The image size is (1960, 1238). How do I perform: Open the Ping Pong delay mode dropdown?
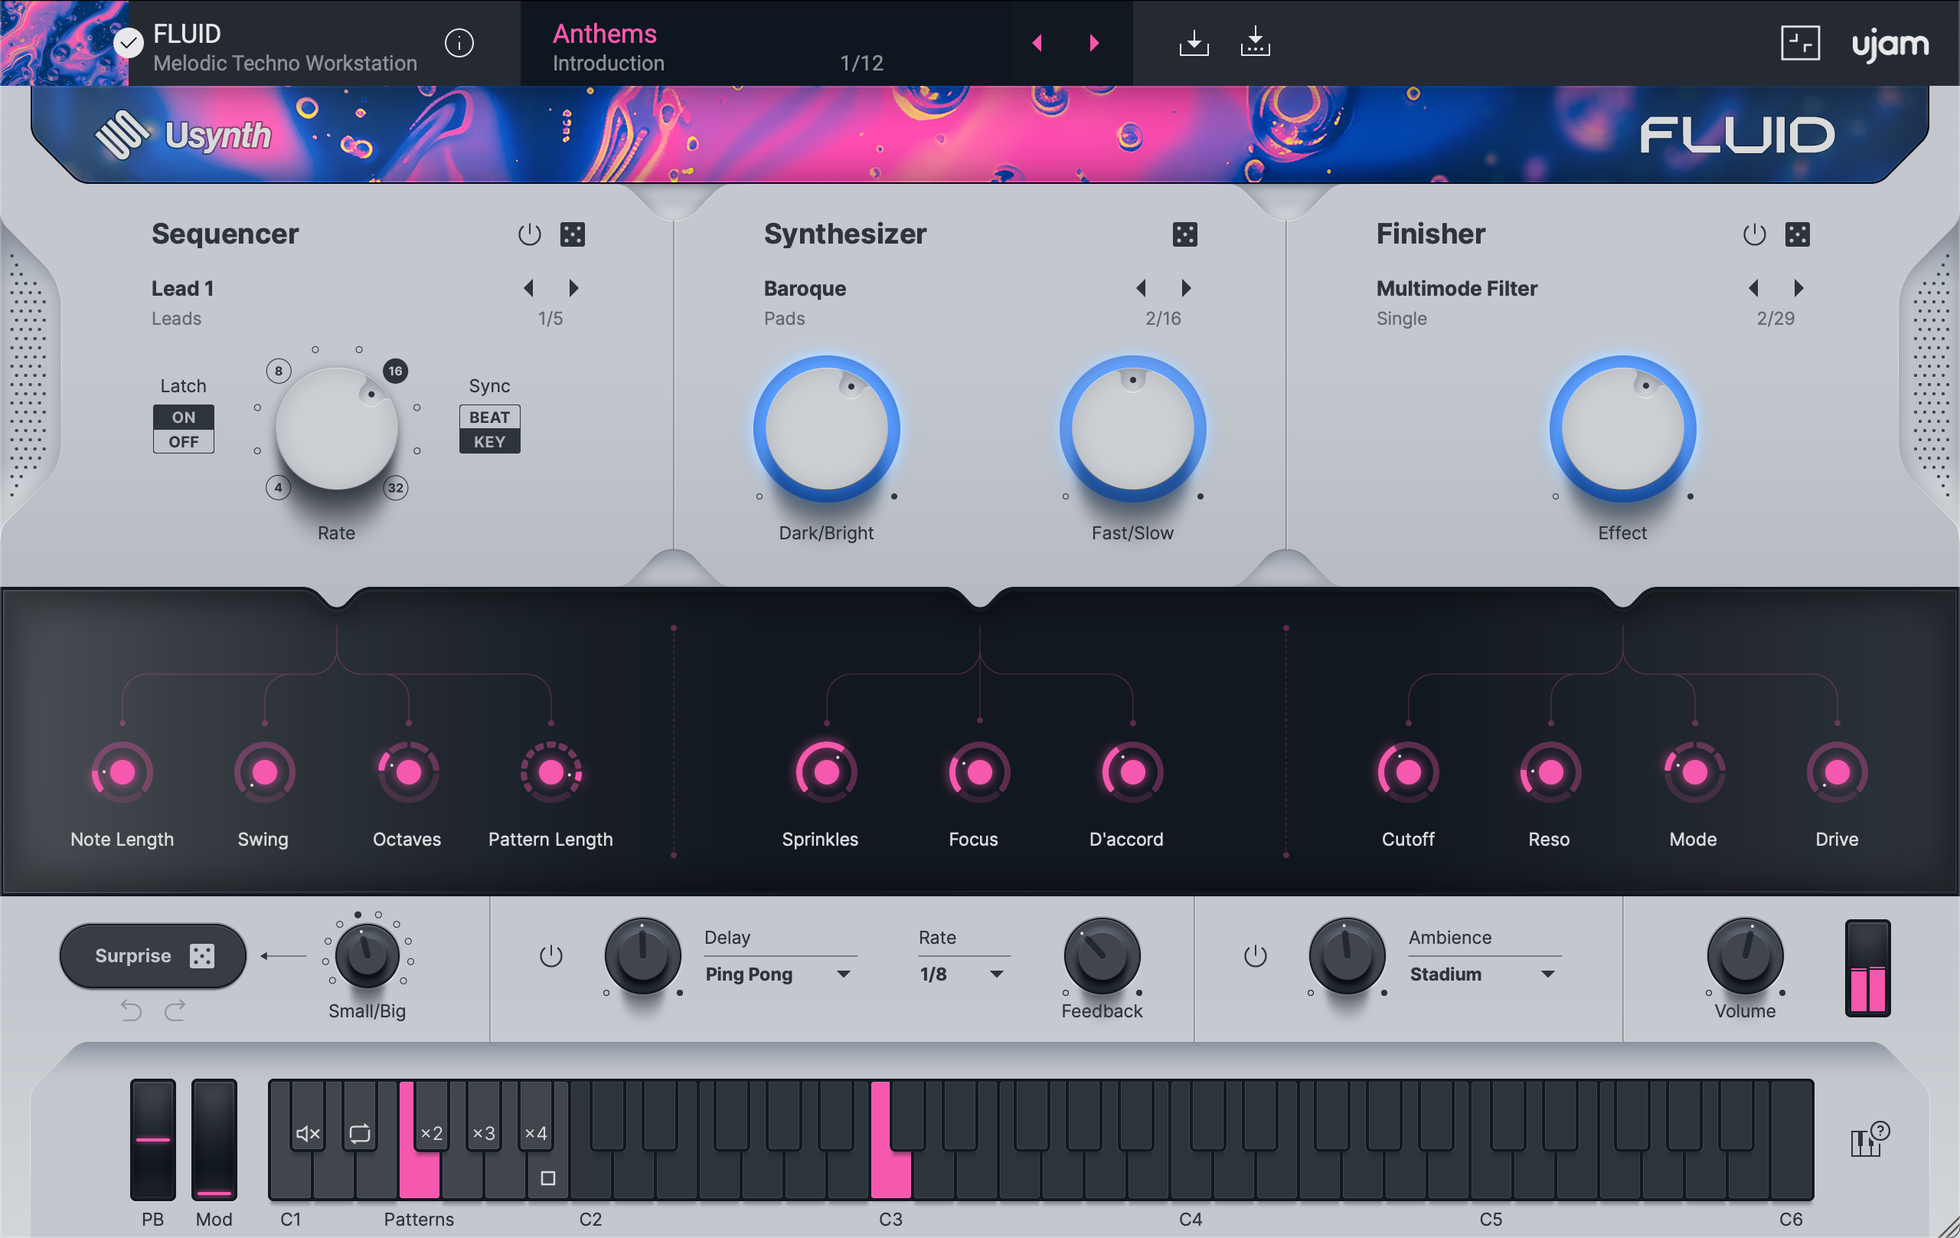tap(779, 973)
